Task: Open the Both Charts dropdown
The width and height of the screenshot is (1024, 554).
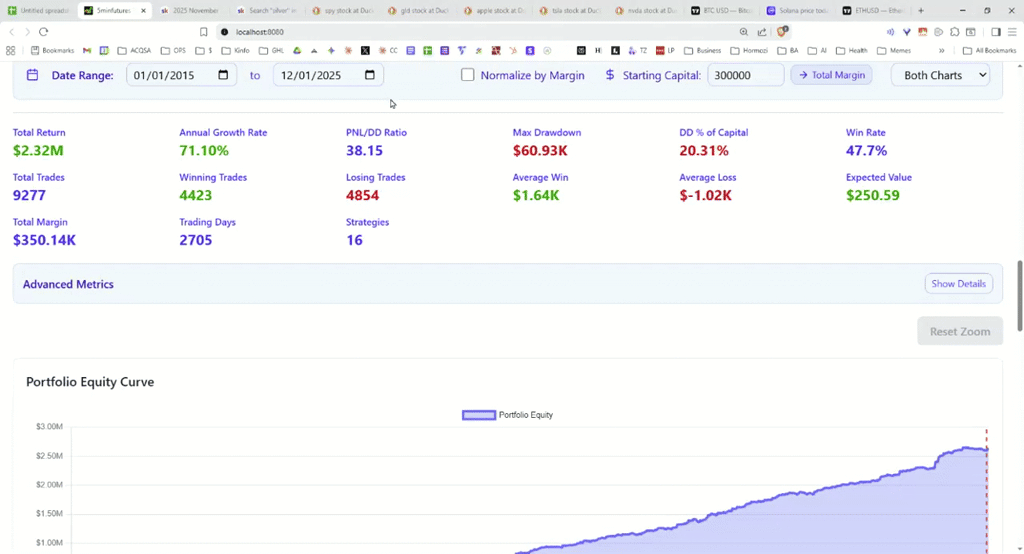Action: [x=940, y=75]
